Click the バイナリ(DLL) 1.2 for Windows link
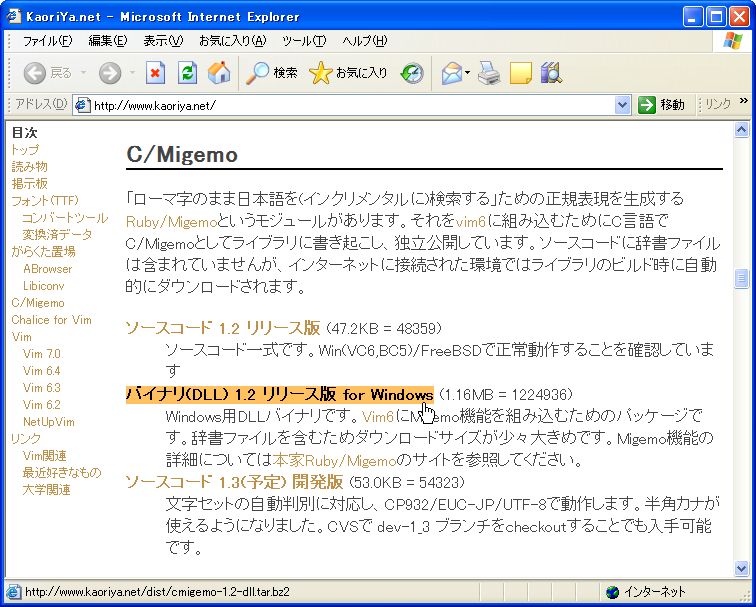This screenshot has width=756, height=607. click(x=279, y=394)
